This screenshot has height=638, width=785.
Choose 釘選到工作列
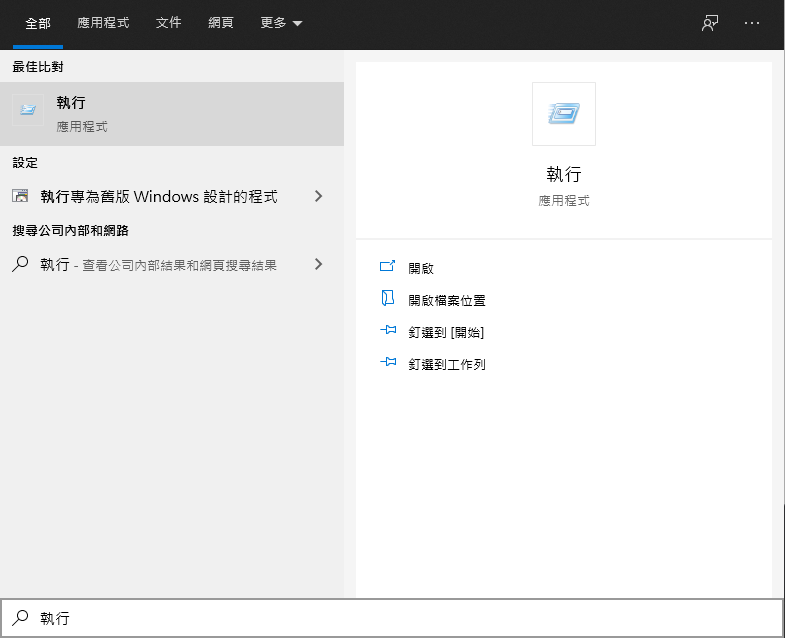(x=447, y=365)
